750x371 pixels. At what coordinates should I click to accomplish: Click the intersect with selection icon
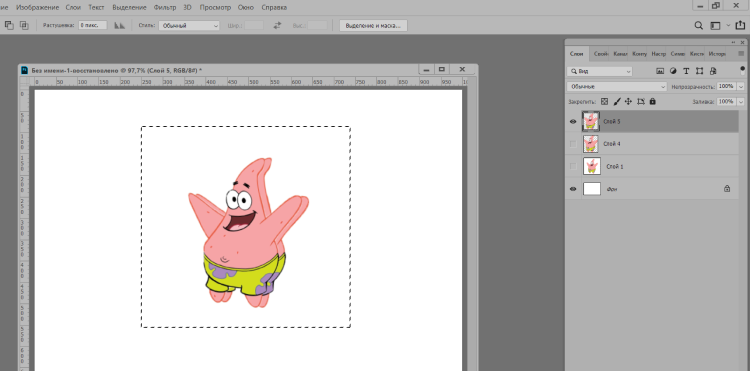(x=24, y=25)
